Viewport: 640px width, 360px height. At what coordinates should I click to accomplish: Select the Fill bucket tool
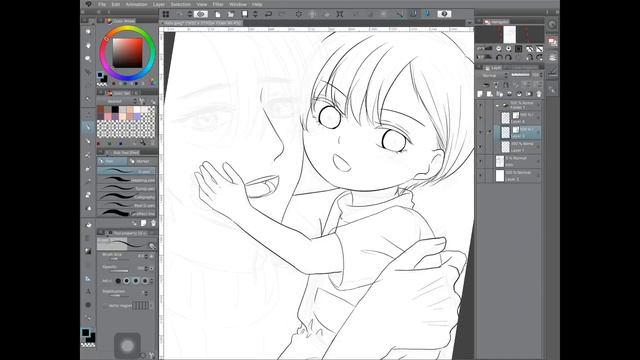pyautogui.click(x=88, y=224)
